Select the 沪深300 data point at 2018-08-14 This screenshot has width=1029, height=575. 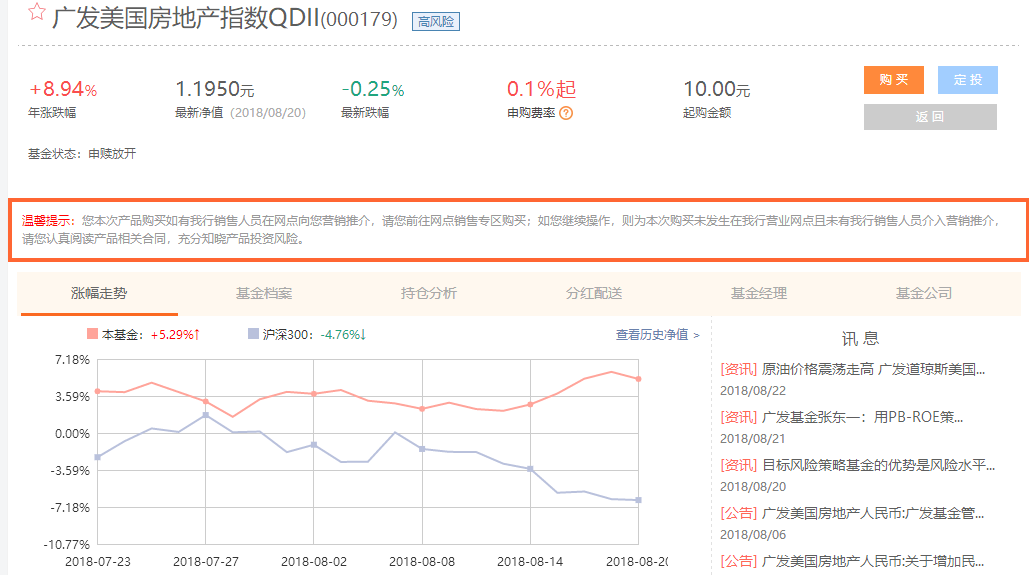tap(530, 469)
